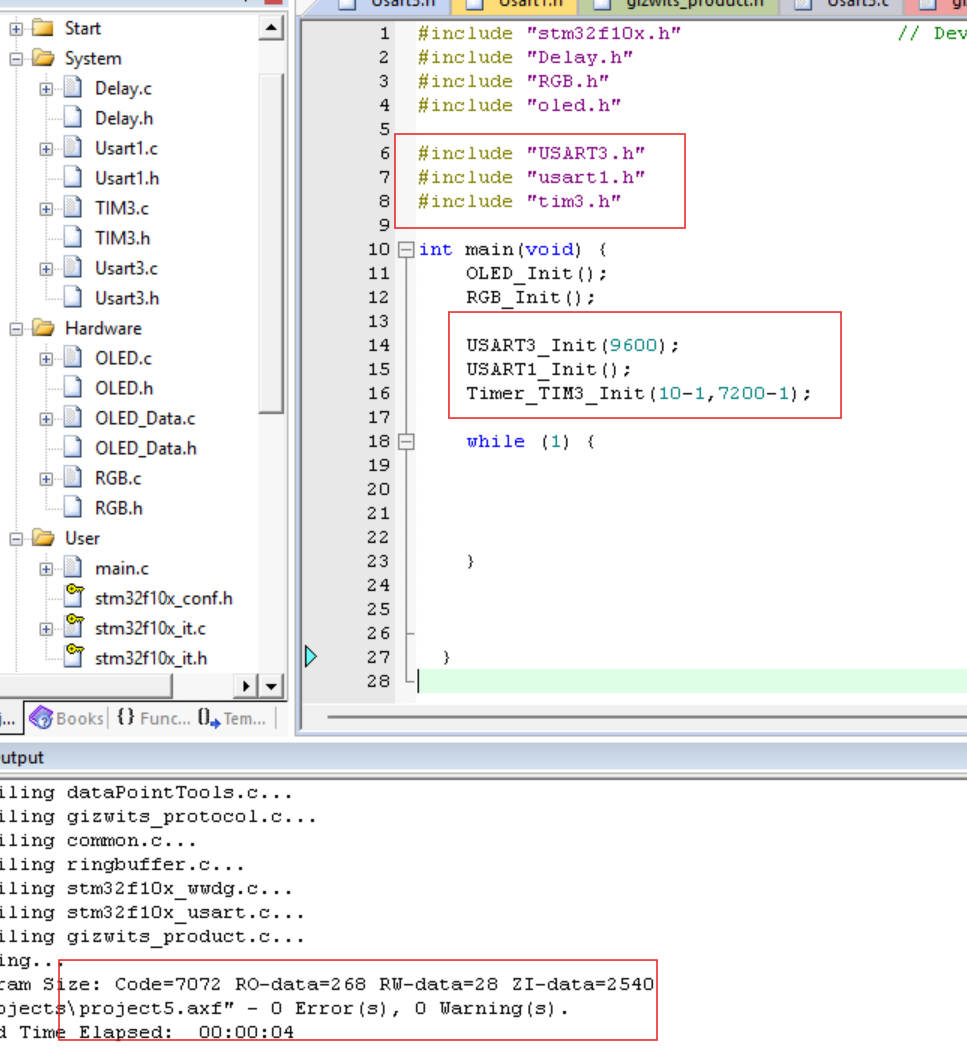
Task: Expand main.c file node
Action: click(x=46, y=569)
